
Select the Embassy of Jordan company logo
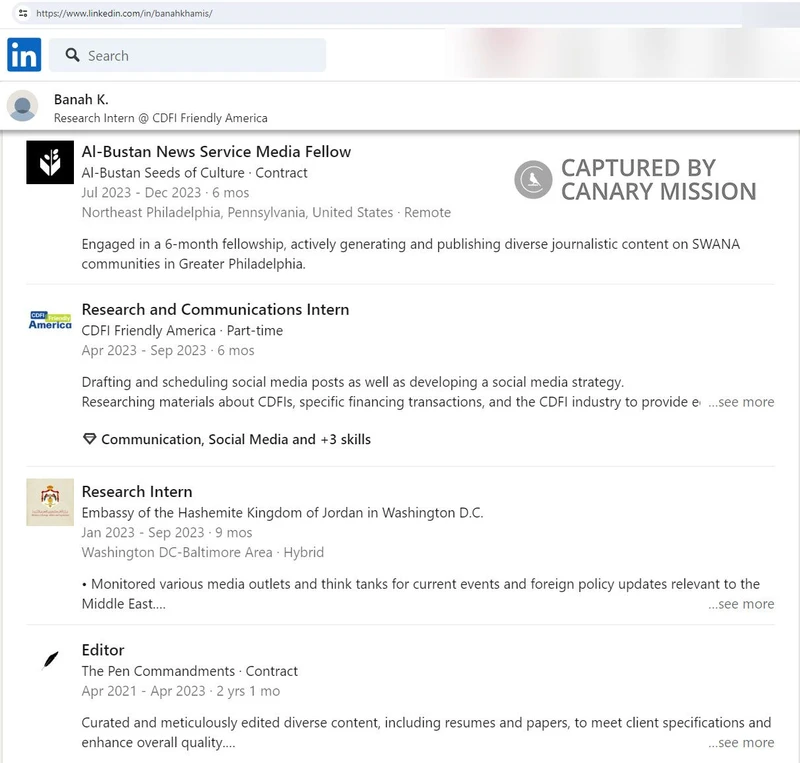49,503
